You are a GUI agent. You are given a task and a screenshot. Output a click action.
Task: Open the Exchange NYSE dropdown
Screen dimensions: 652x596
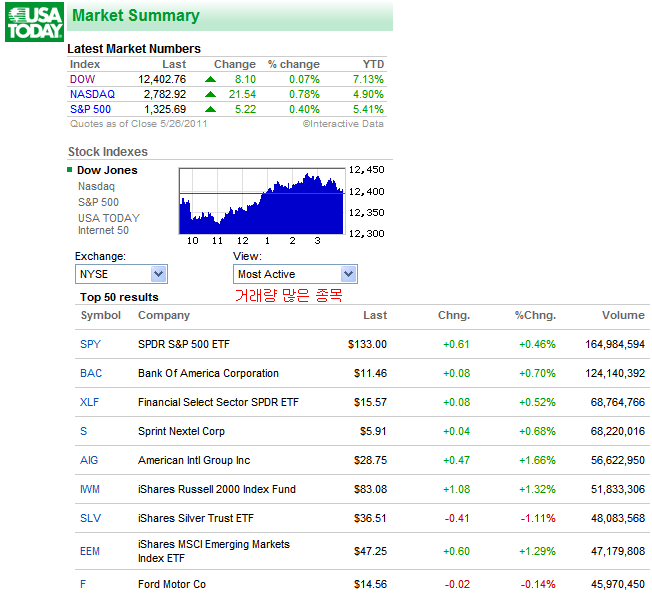coord(121,274)
